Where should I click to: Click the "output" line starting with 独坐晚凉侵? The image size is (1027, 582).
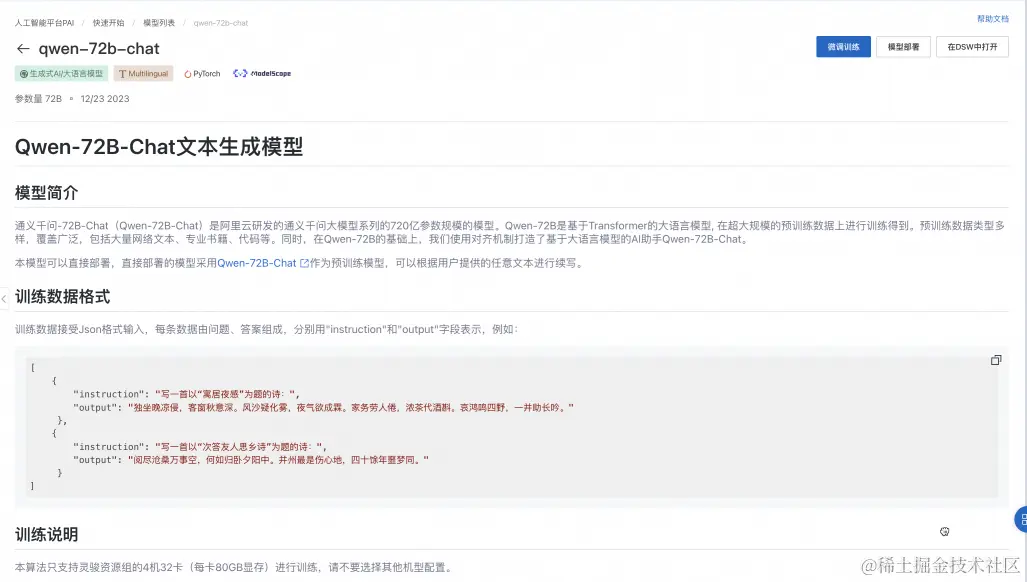(323, 407)
